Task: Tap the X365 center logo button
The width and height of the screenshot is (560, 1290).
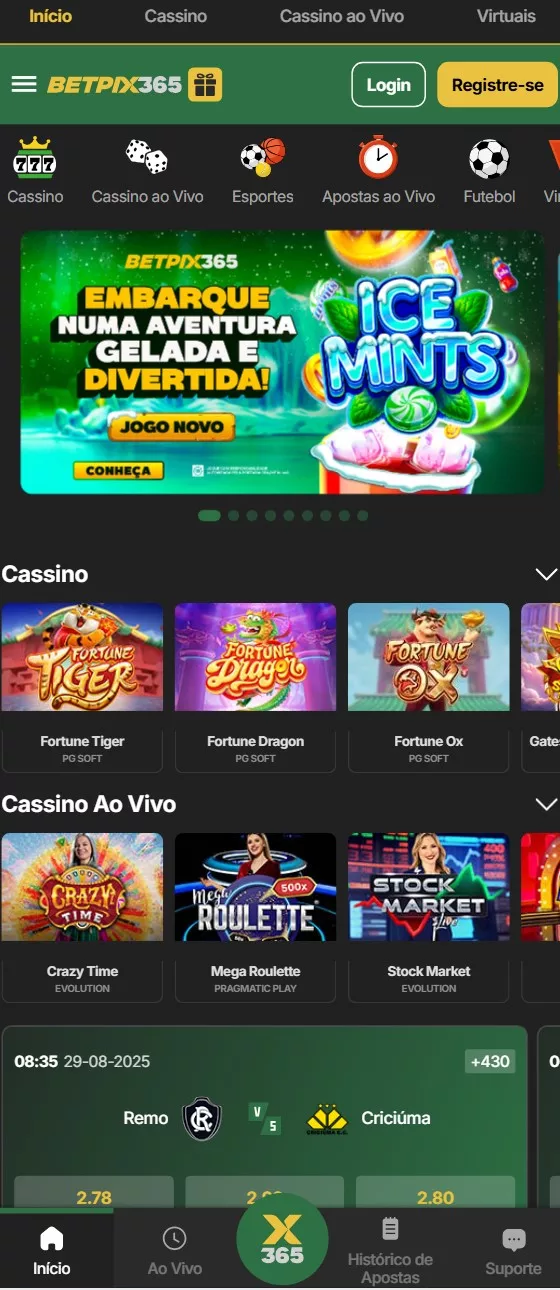Action: click(x=282, y=1239)
